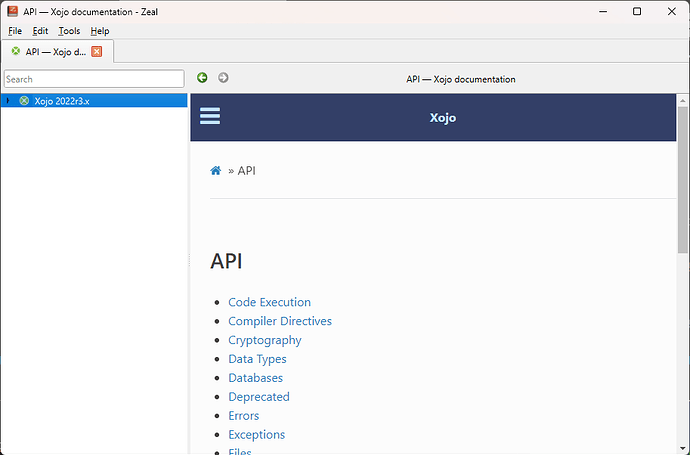Open the Data Types link
The image size is (690, 455).
pos(257,359)
